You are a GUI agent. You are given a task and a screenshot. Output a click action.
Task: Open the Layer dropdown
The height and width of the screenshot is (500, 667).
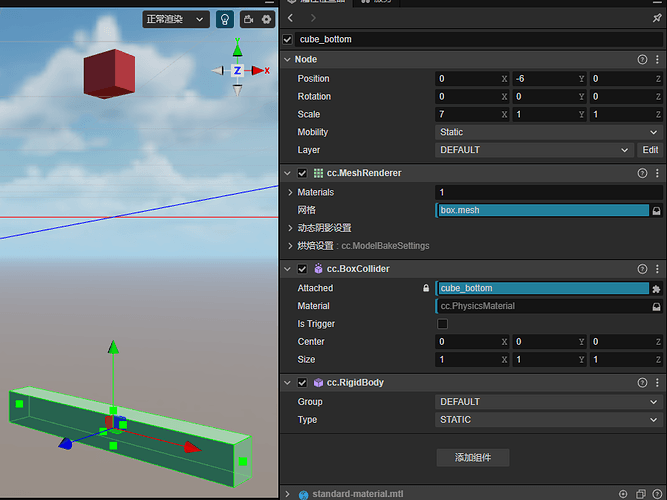point(534,150)
